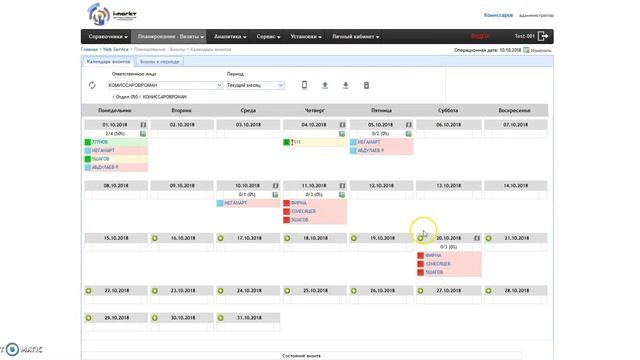
Task: Open the route map icon on 11.10.2018
Action: coord(342,186)
